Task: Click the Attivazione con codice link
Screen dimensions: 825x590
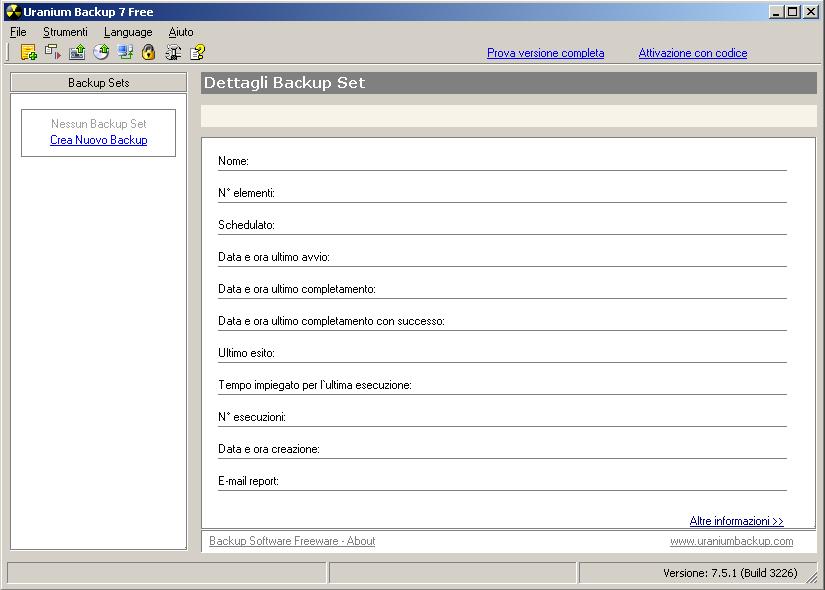Action: [x=692, y=53]
